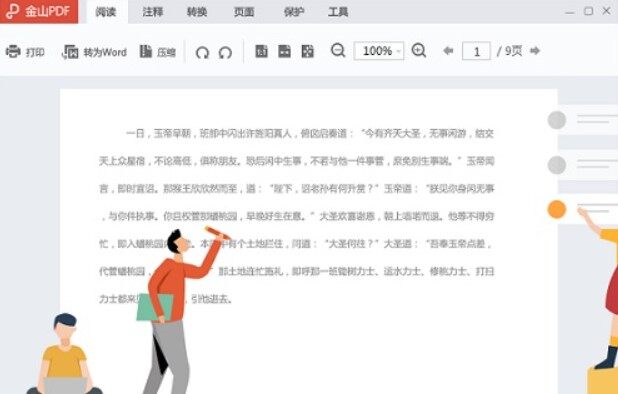The height and width of the screenshot is (394, 618).
Task: Click the 压缩 label
Action: click(166, 52)
